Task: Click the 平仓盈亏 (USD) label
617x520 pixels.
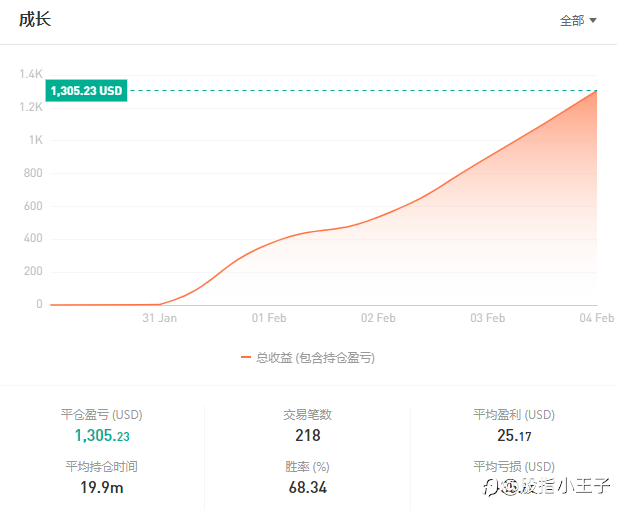Action: [x=102, y=415]
